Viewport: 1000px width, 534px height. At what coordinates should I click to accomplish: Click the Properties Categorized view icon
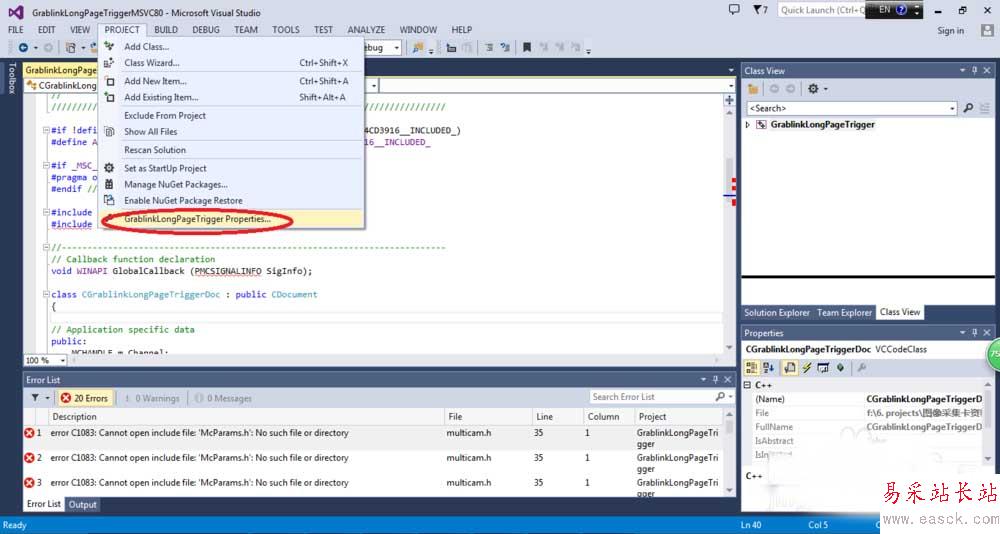[751, 367]
